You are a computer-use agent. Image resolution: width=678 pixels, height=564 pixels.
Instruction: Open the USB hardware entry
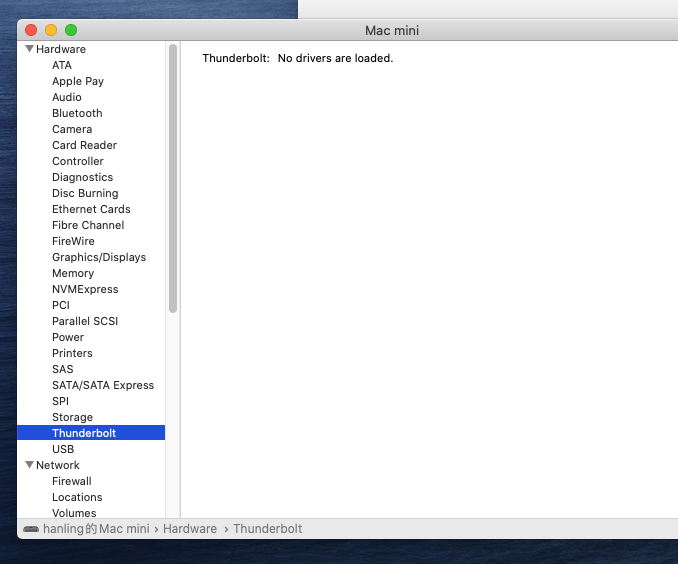(63, 449)
